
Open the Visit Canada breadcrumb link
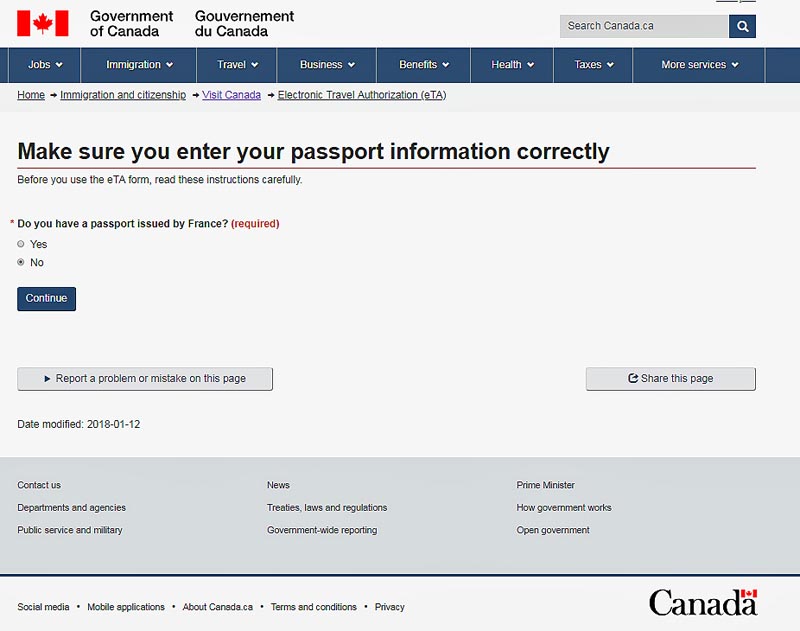pos(231,95)
